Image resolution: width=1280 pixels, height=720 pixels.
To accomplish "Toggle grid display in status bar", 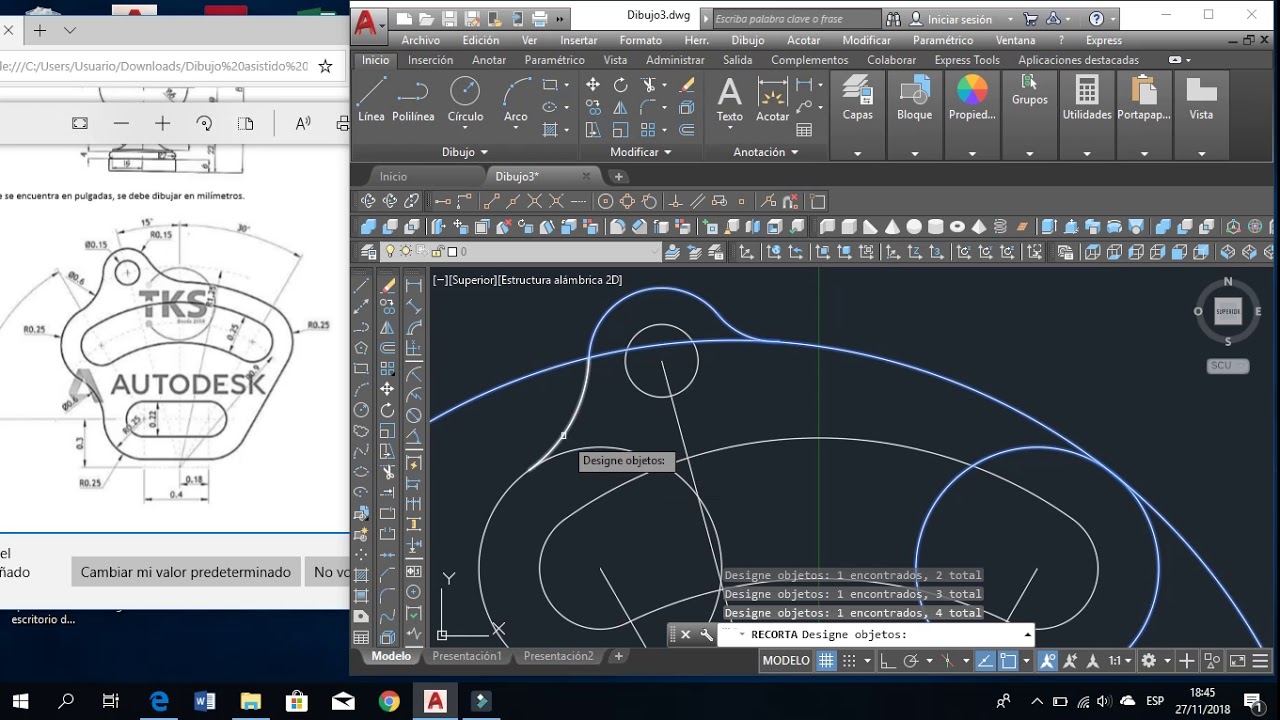I will (x=826, y=661).
